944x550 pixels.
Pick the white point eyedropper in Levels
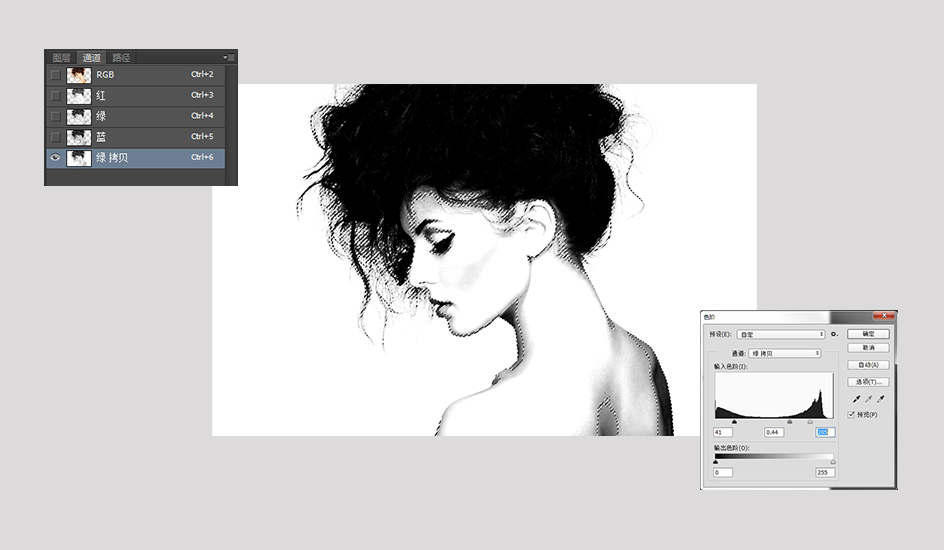[x=880, y=398]
